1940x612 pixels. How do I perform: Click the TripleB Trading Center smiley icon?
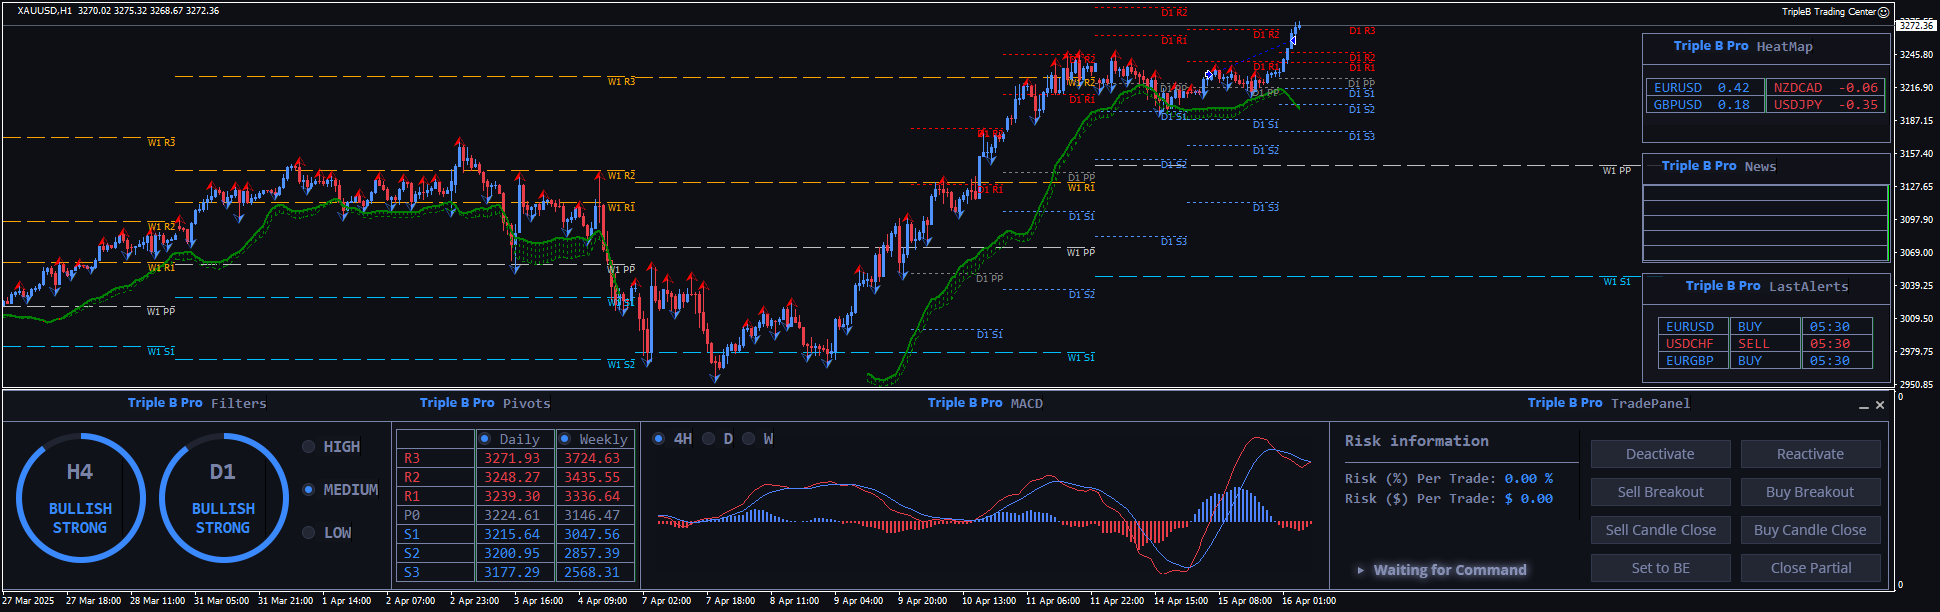click(1883, 12)
